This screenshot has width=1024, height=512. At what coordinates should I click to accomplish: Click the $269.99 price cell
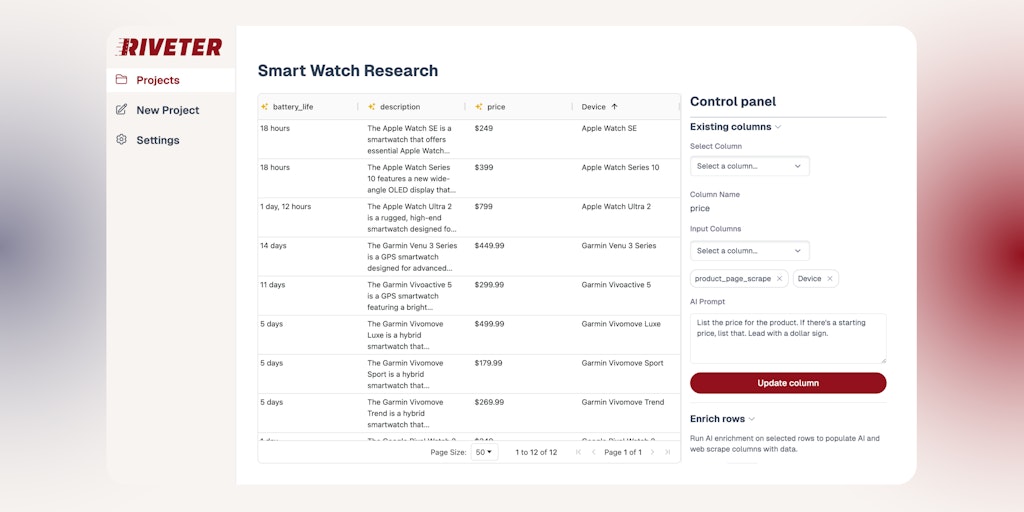click(489, 403)
